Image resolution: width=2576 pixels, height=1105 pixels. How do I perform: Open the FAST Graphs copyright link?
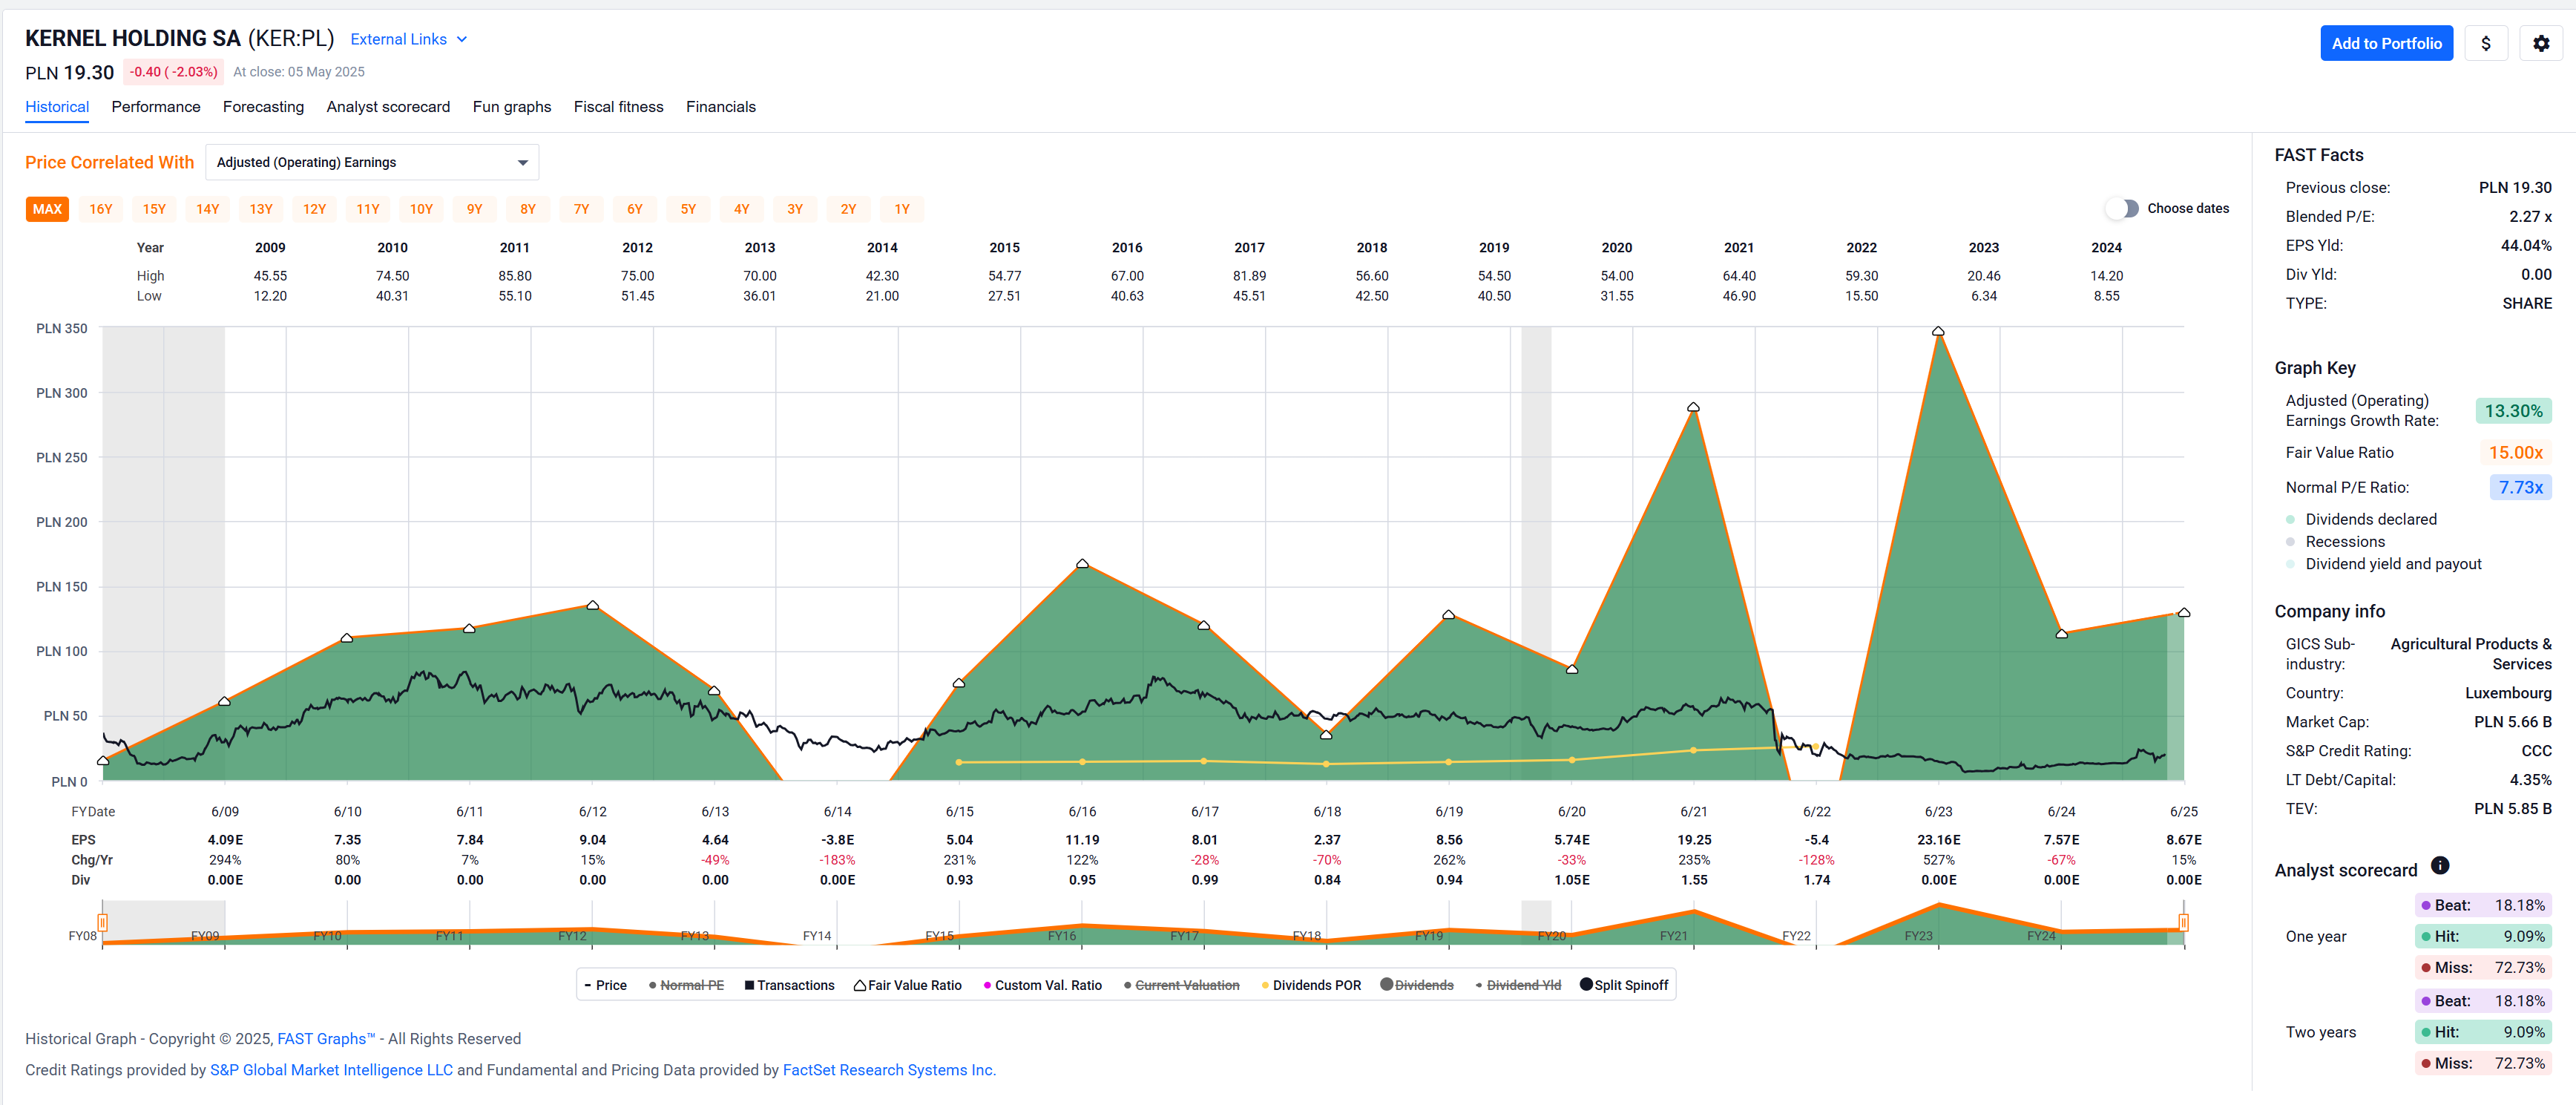click(326, 1039)
